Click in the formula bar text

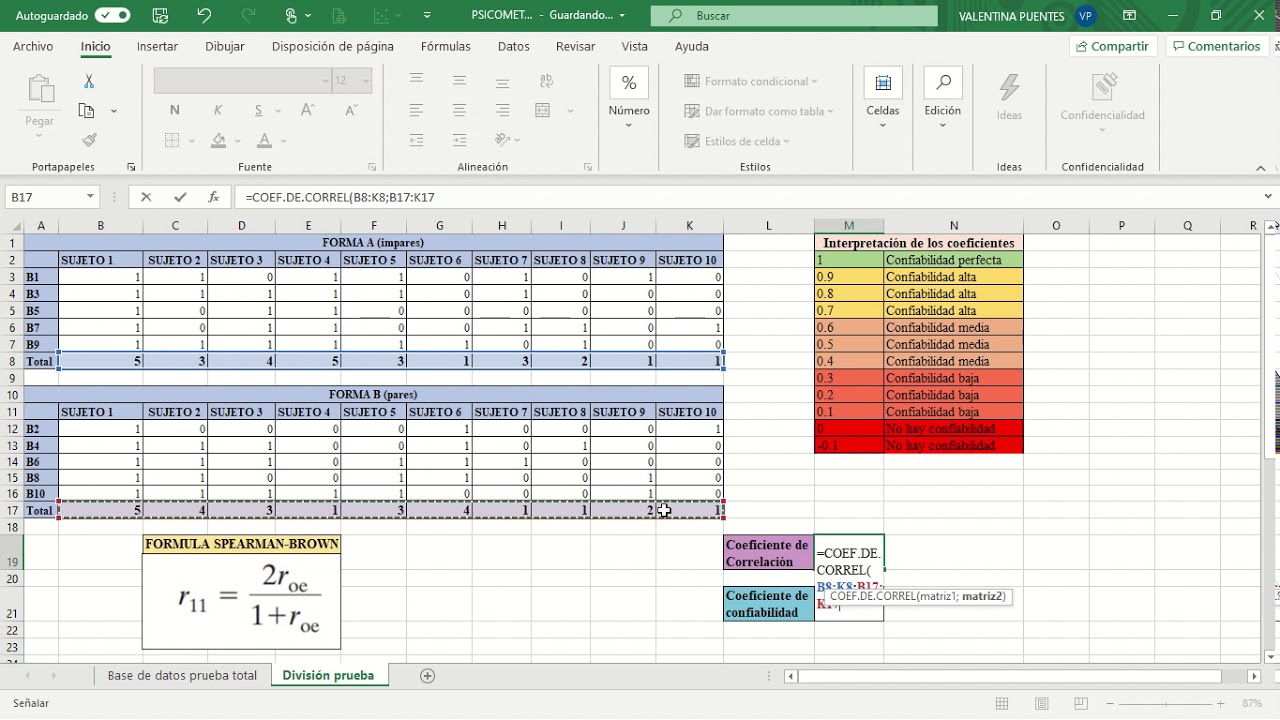point(340,198)
